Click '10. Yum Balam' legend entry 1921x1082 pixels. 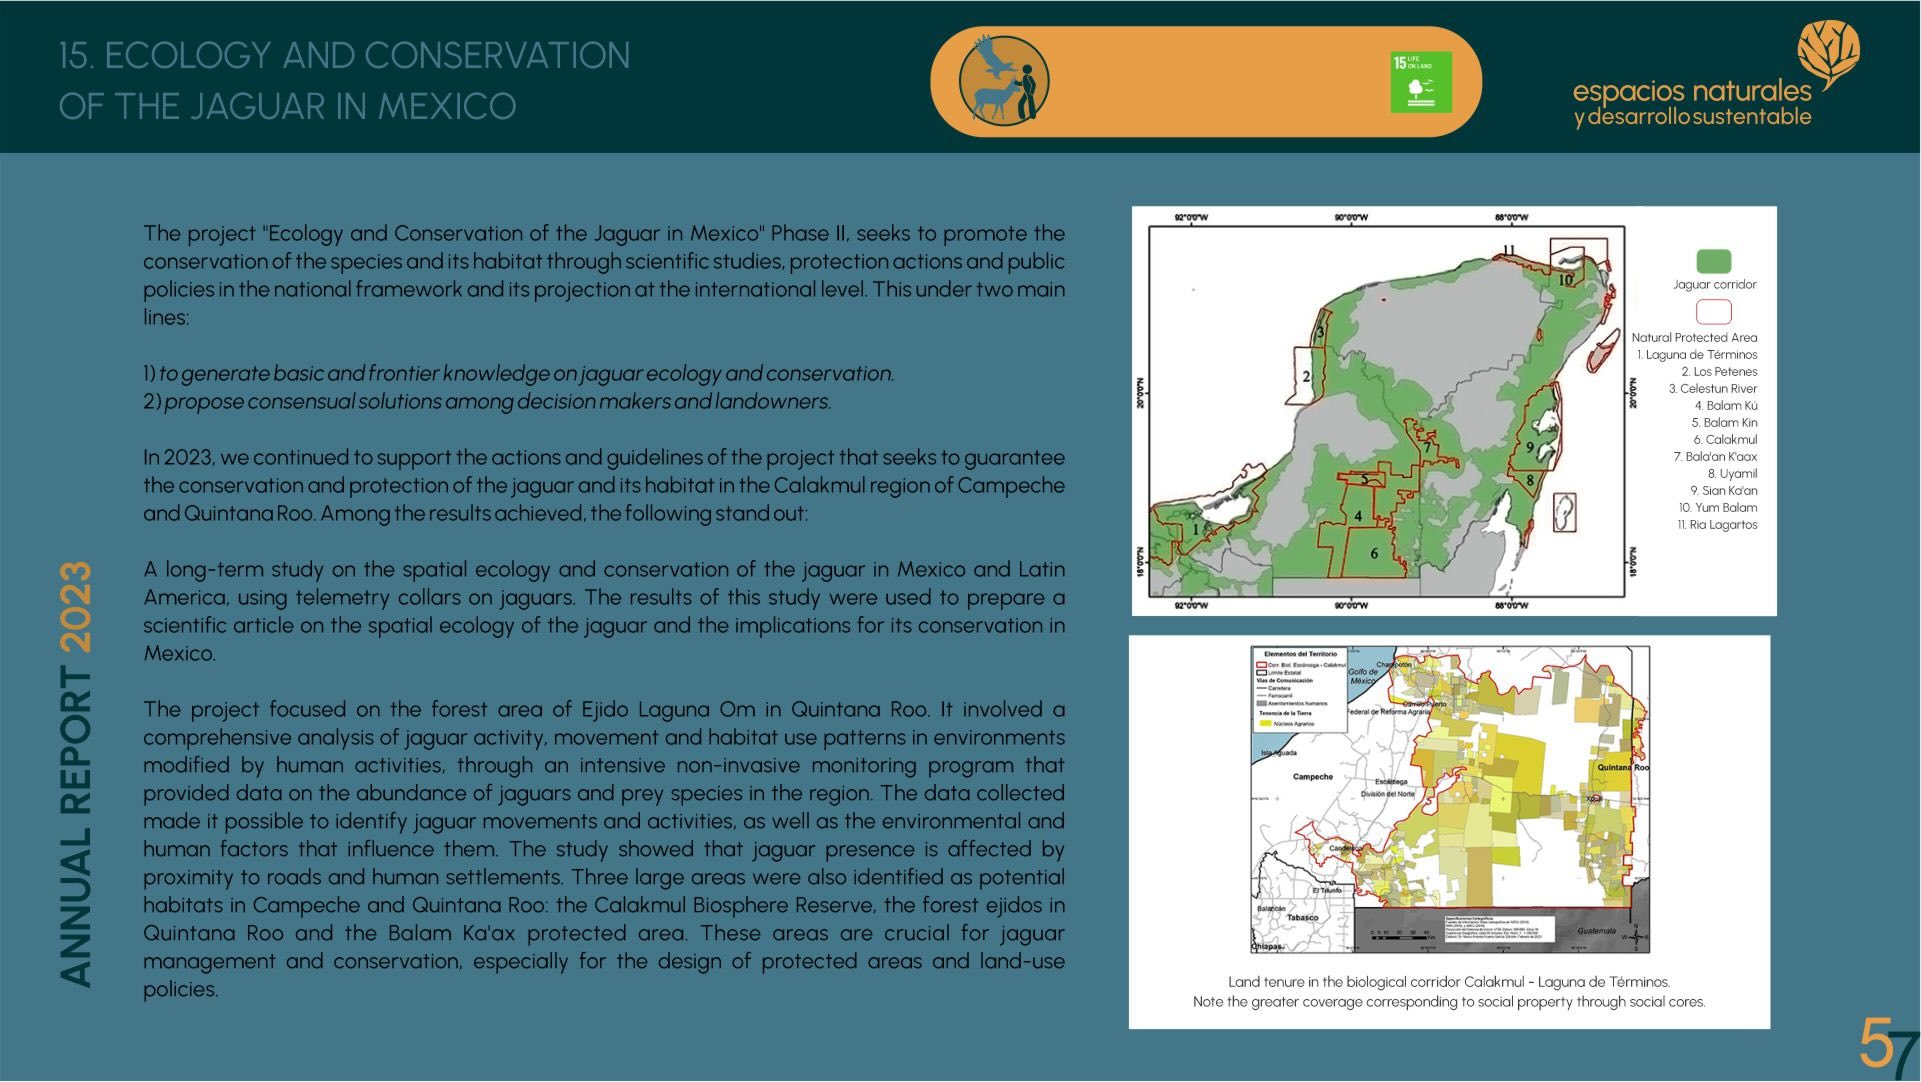point(1718,508)
